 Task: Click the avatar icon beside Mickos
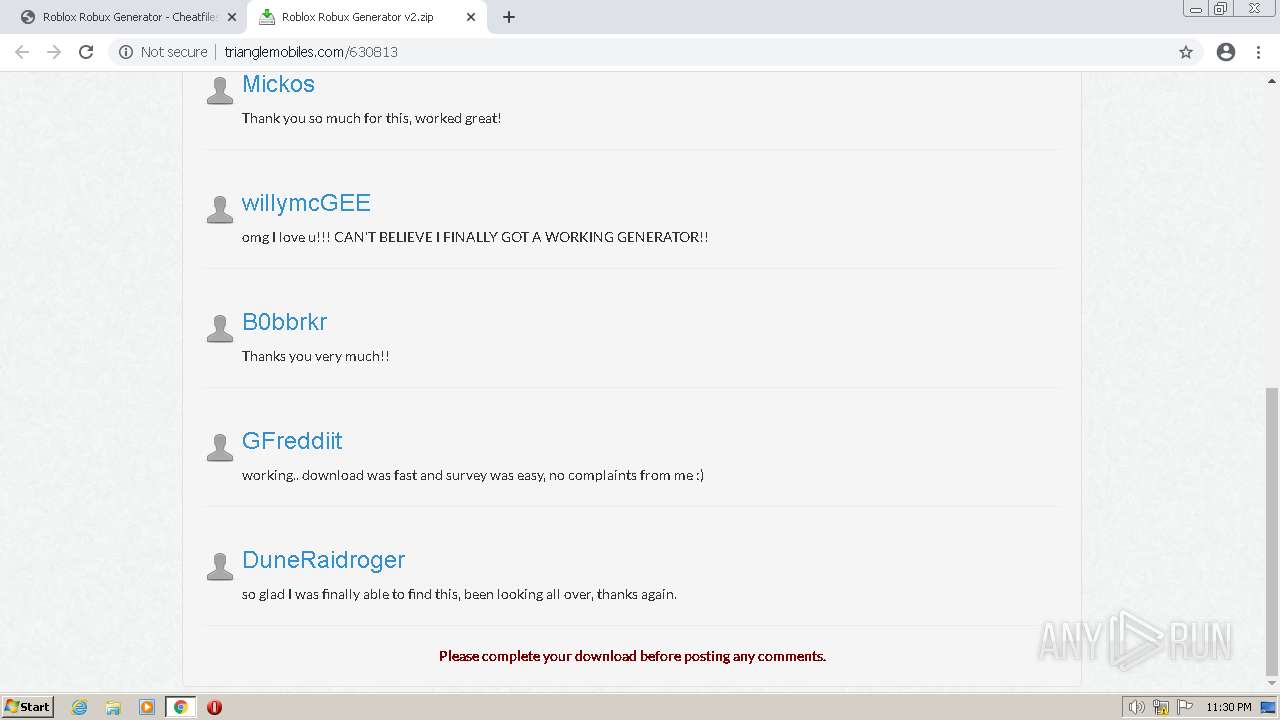219,91
